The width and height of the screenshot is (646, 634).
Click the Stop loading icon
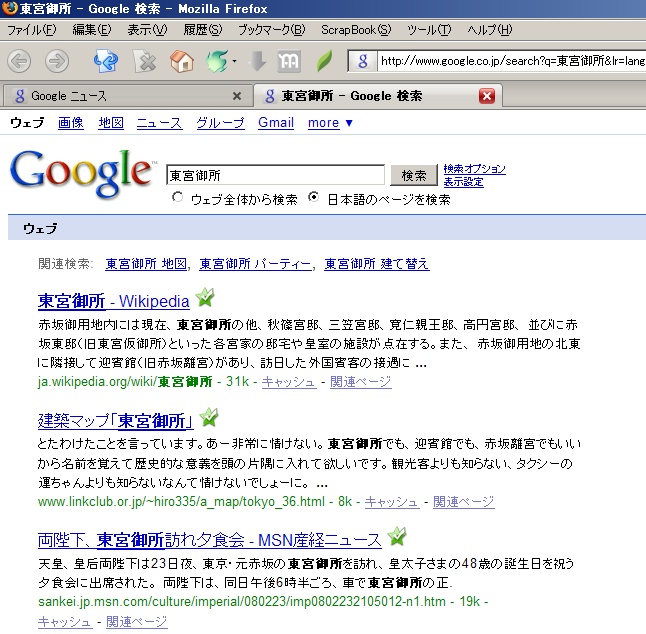coord(145,61)
